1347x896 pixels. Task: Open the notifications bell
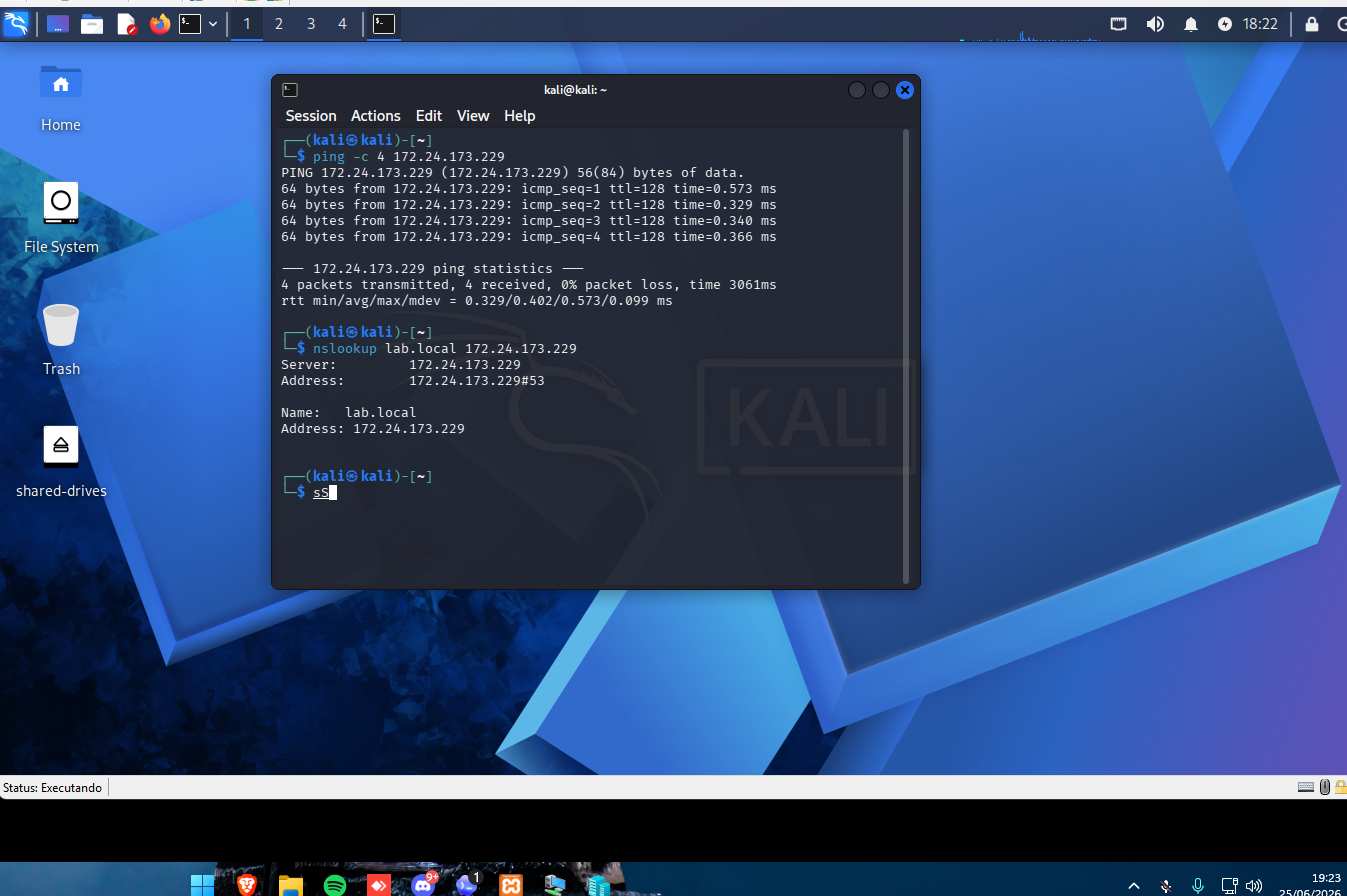[1191, 24]
